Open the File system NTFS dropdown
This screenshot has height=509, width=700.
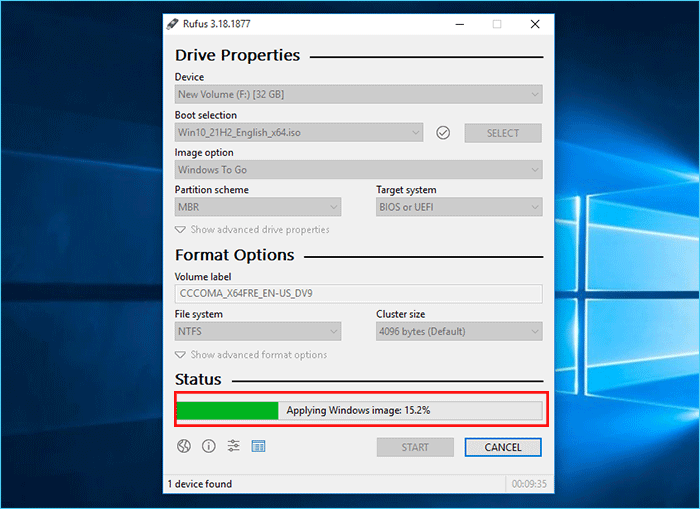pyautogui.click(x=258, y=331)
